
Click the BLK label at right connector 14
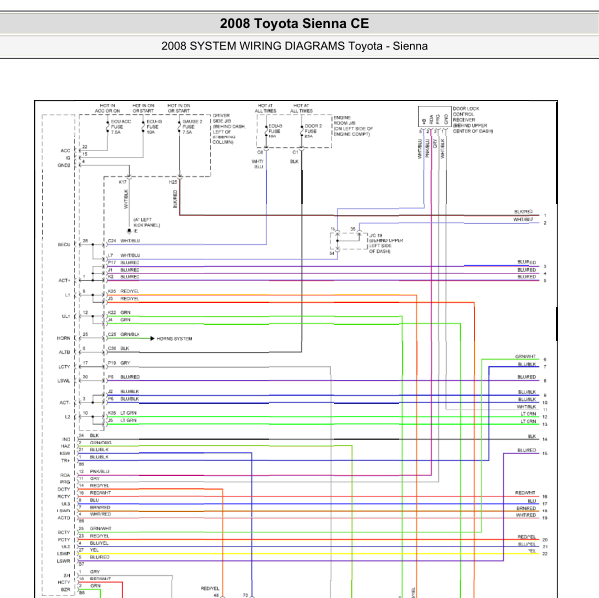[x=532, y=436]
